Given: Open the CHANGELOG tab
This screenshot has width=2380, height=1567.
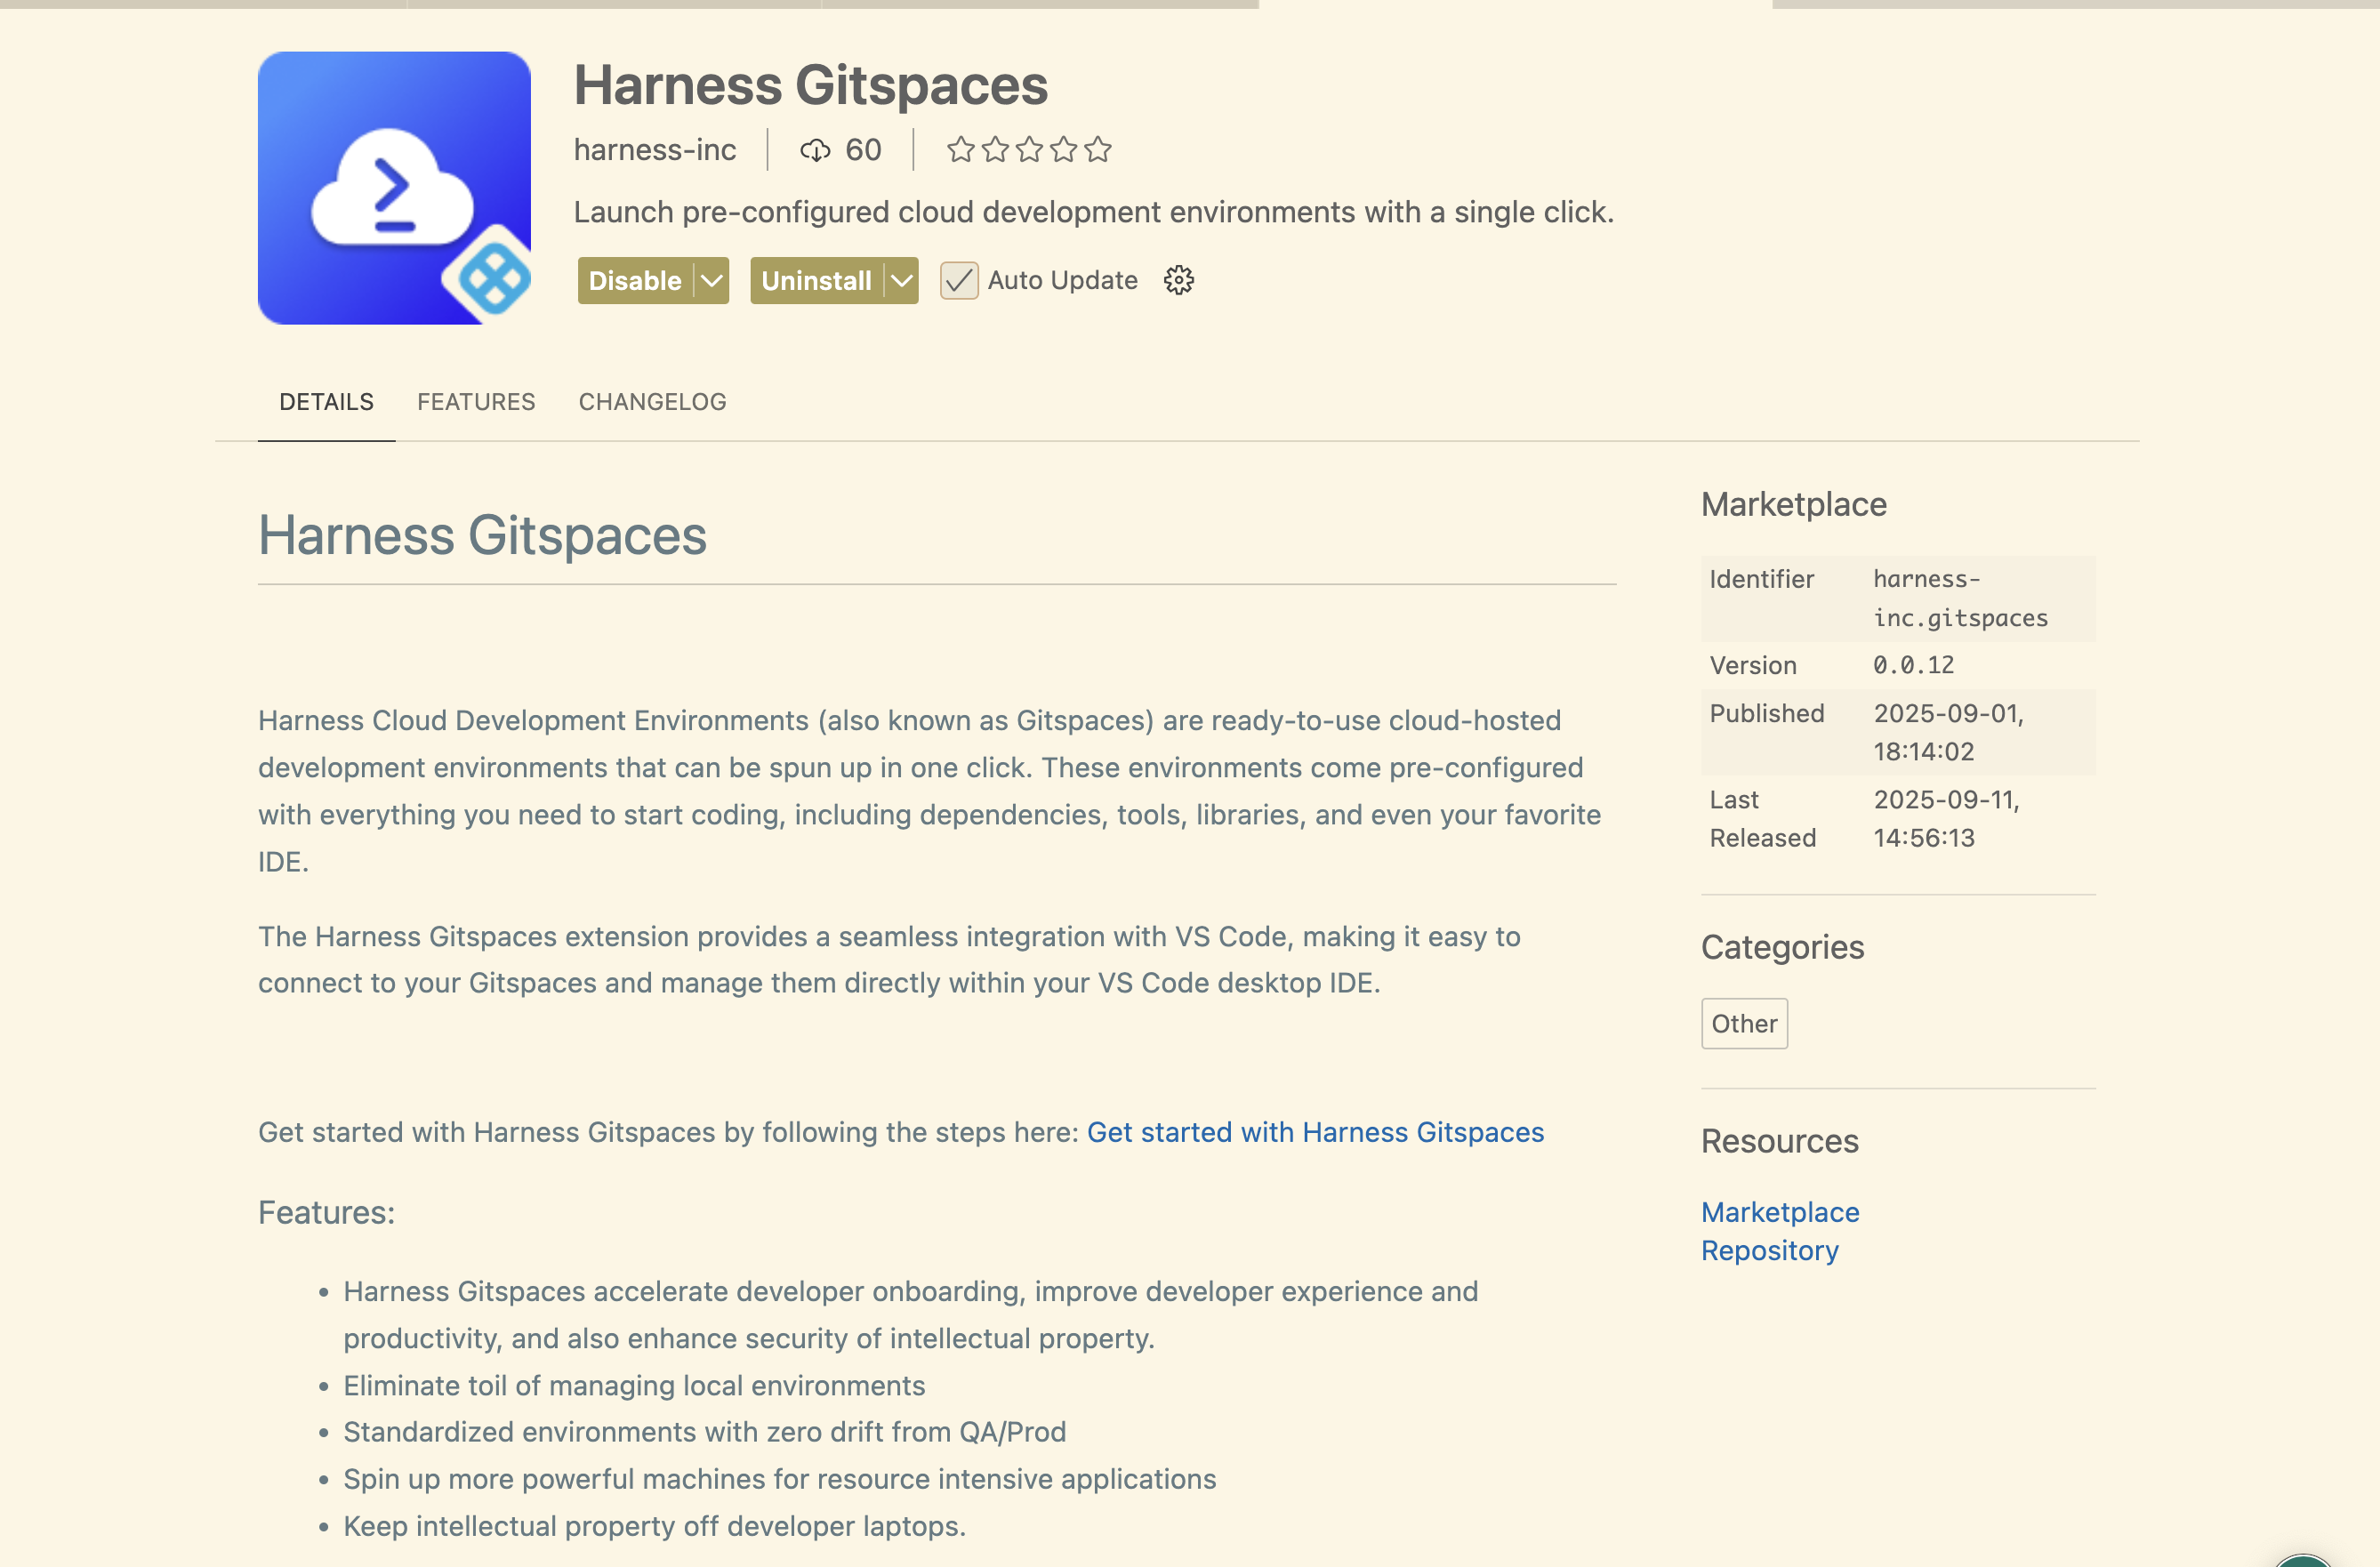Looking at the screenshot, I should click(x=652, y=402).
